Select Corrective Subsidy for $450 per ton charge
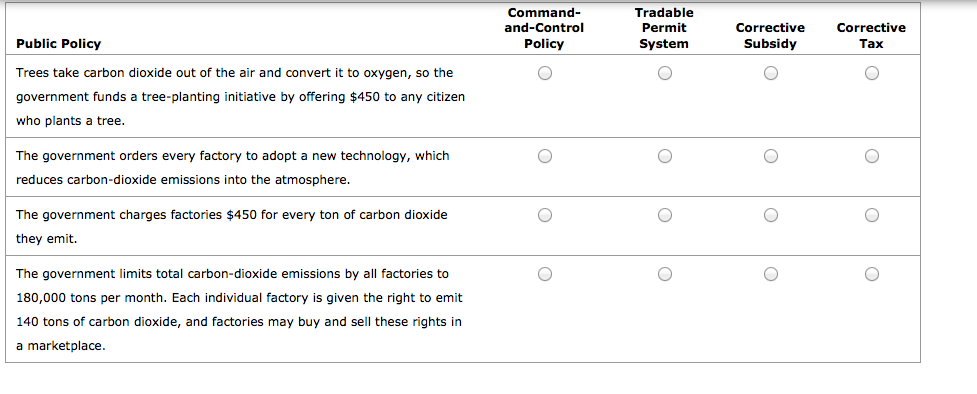Viewport: 977px width, 394px height. (x=771, y=215)
